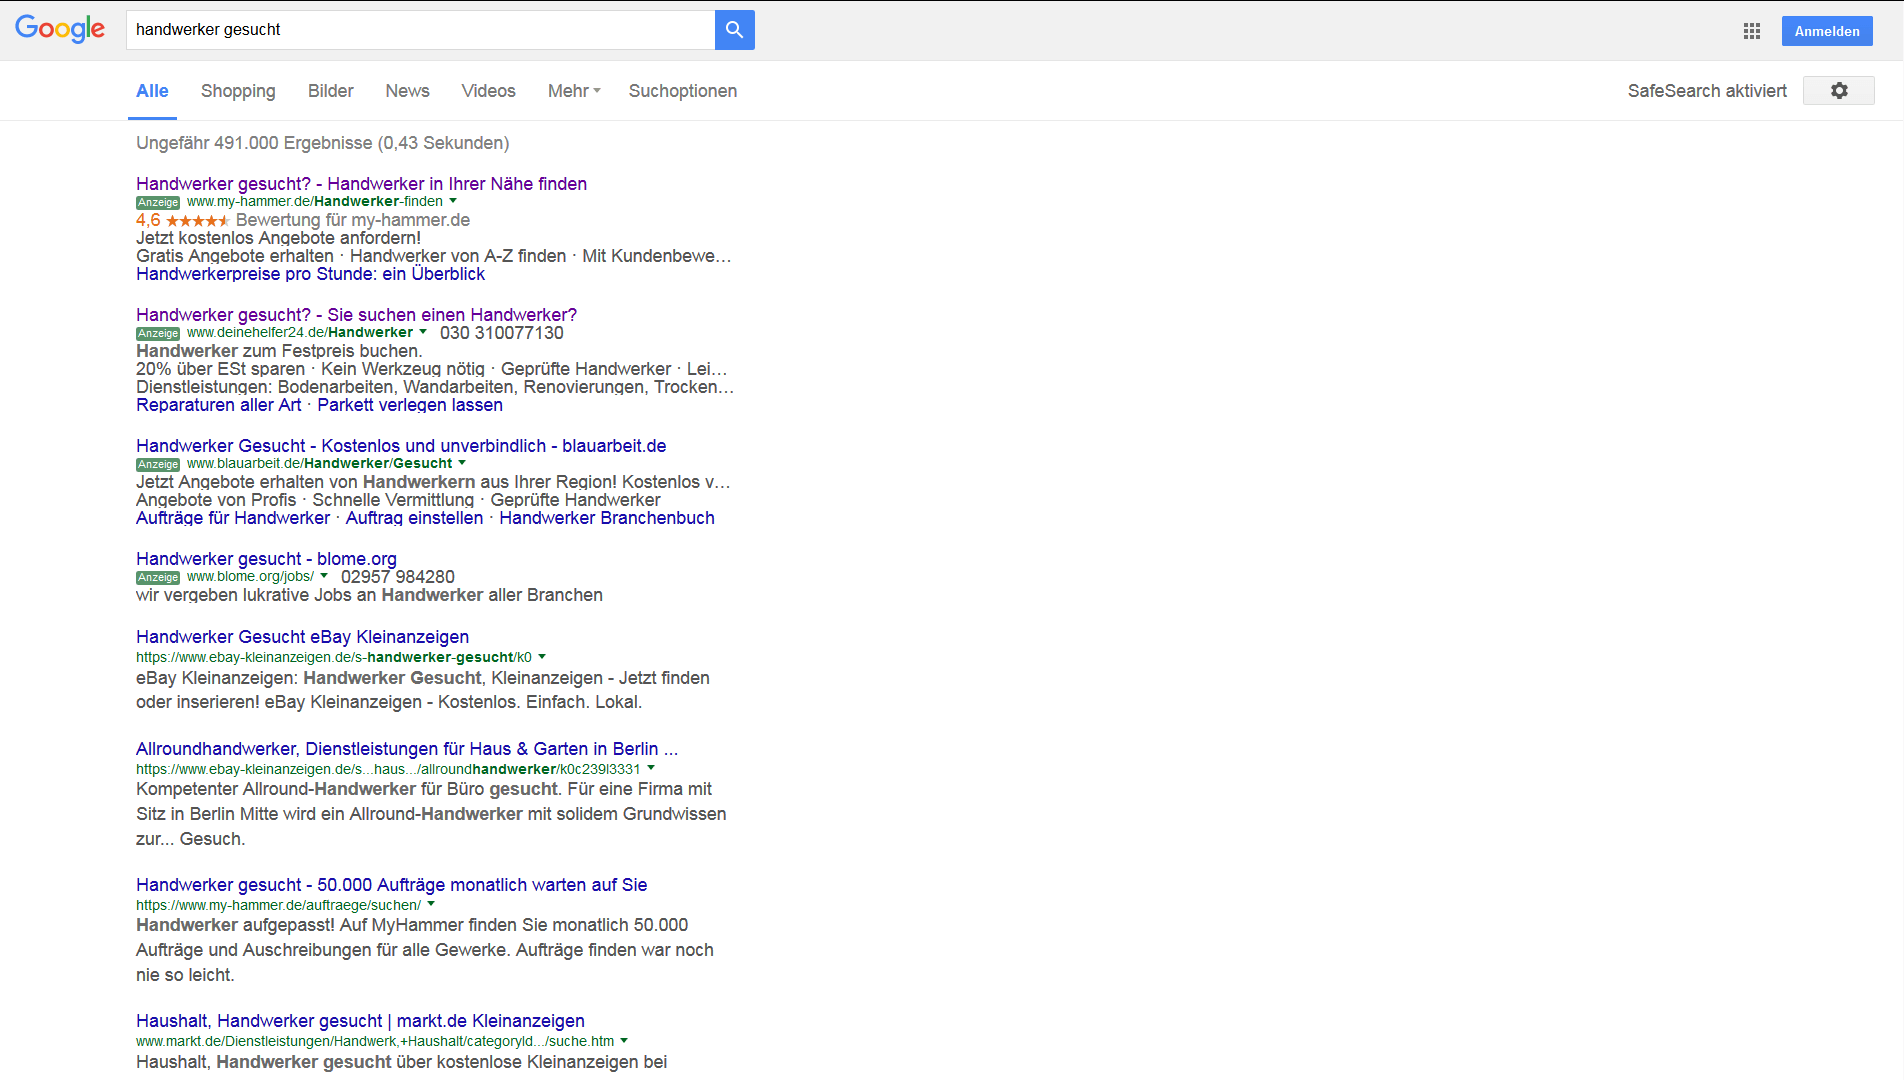Click the Google logo
This screenshot has width=1904, height=1080.
(60, 29)
